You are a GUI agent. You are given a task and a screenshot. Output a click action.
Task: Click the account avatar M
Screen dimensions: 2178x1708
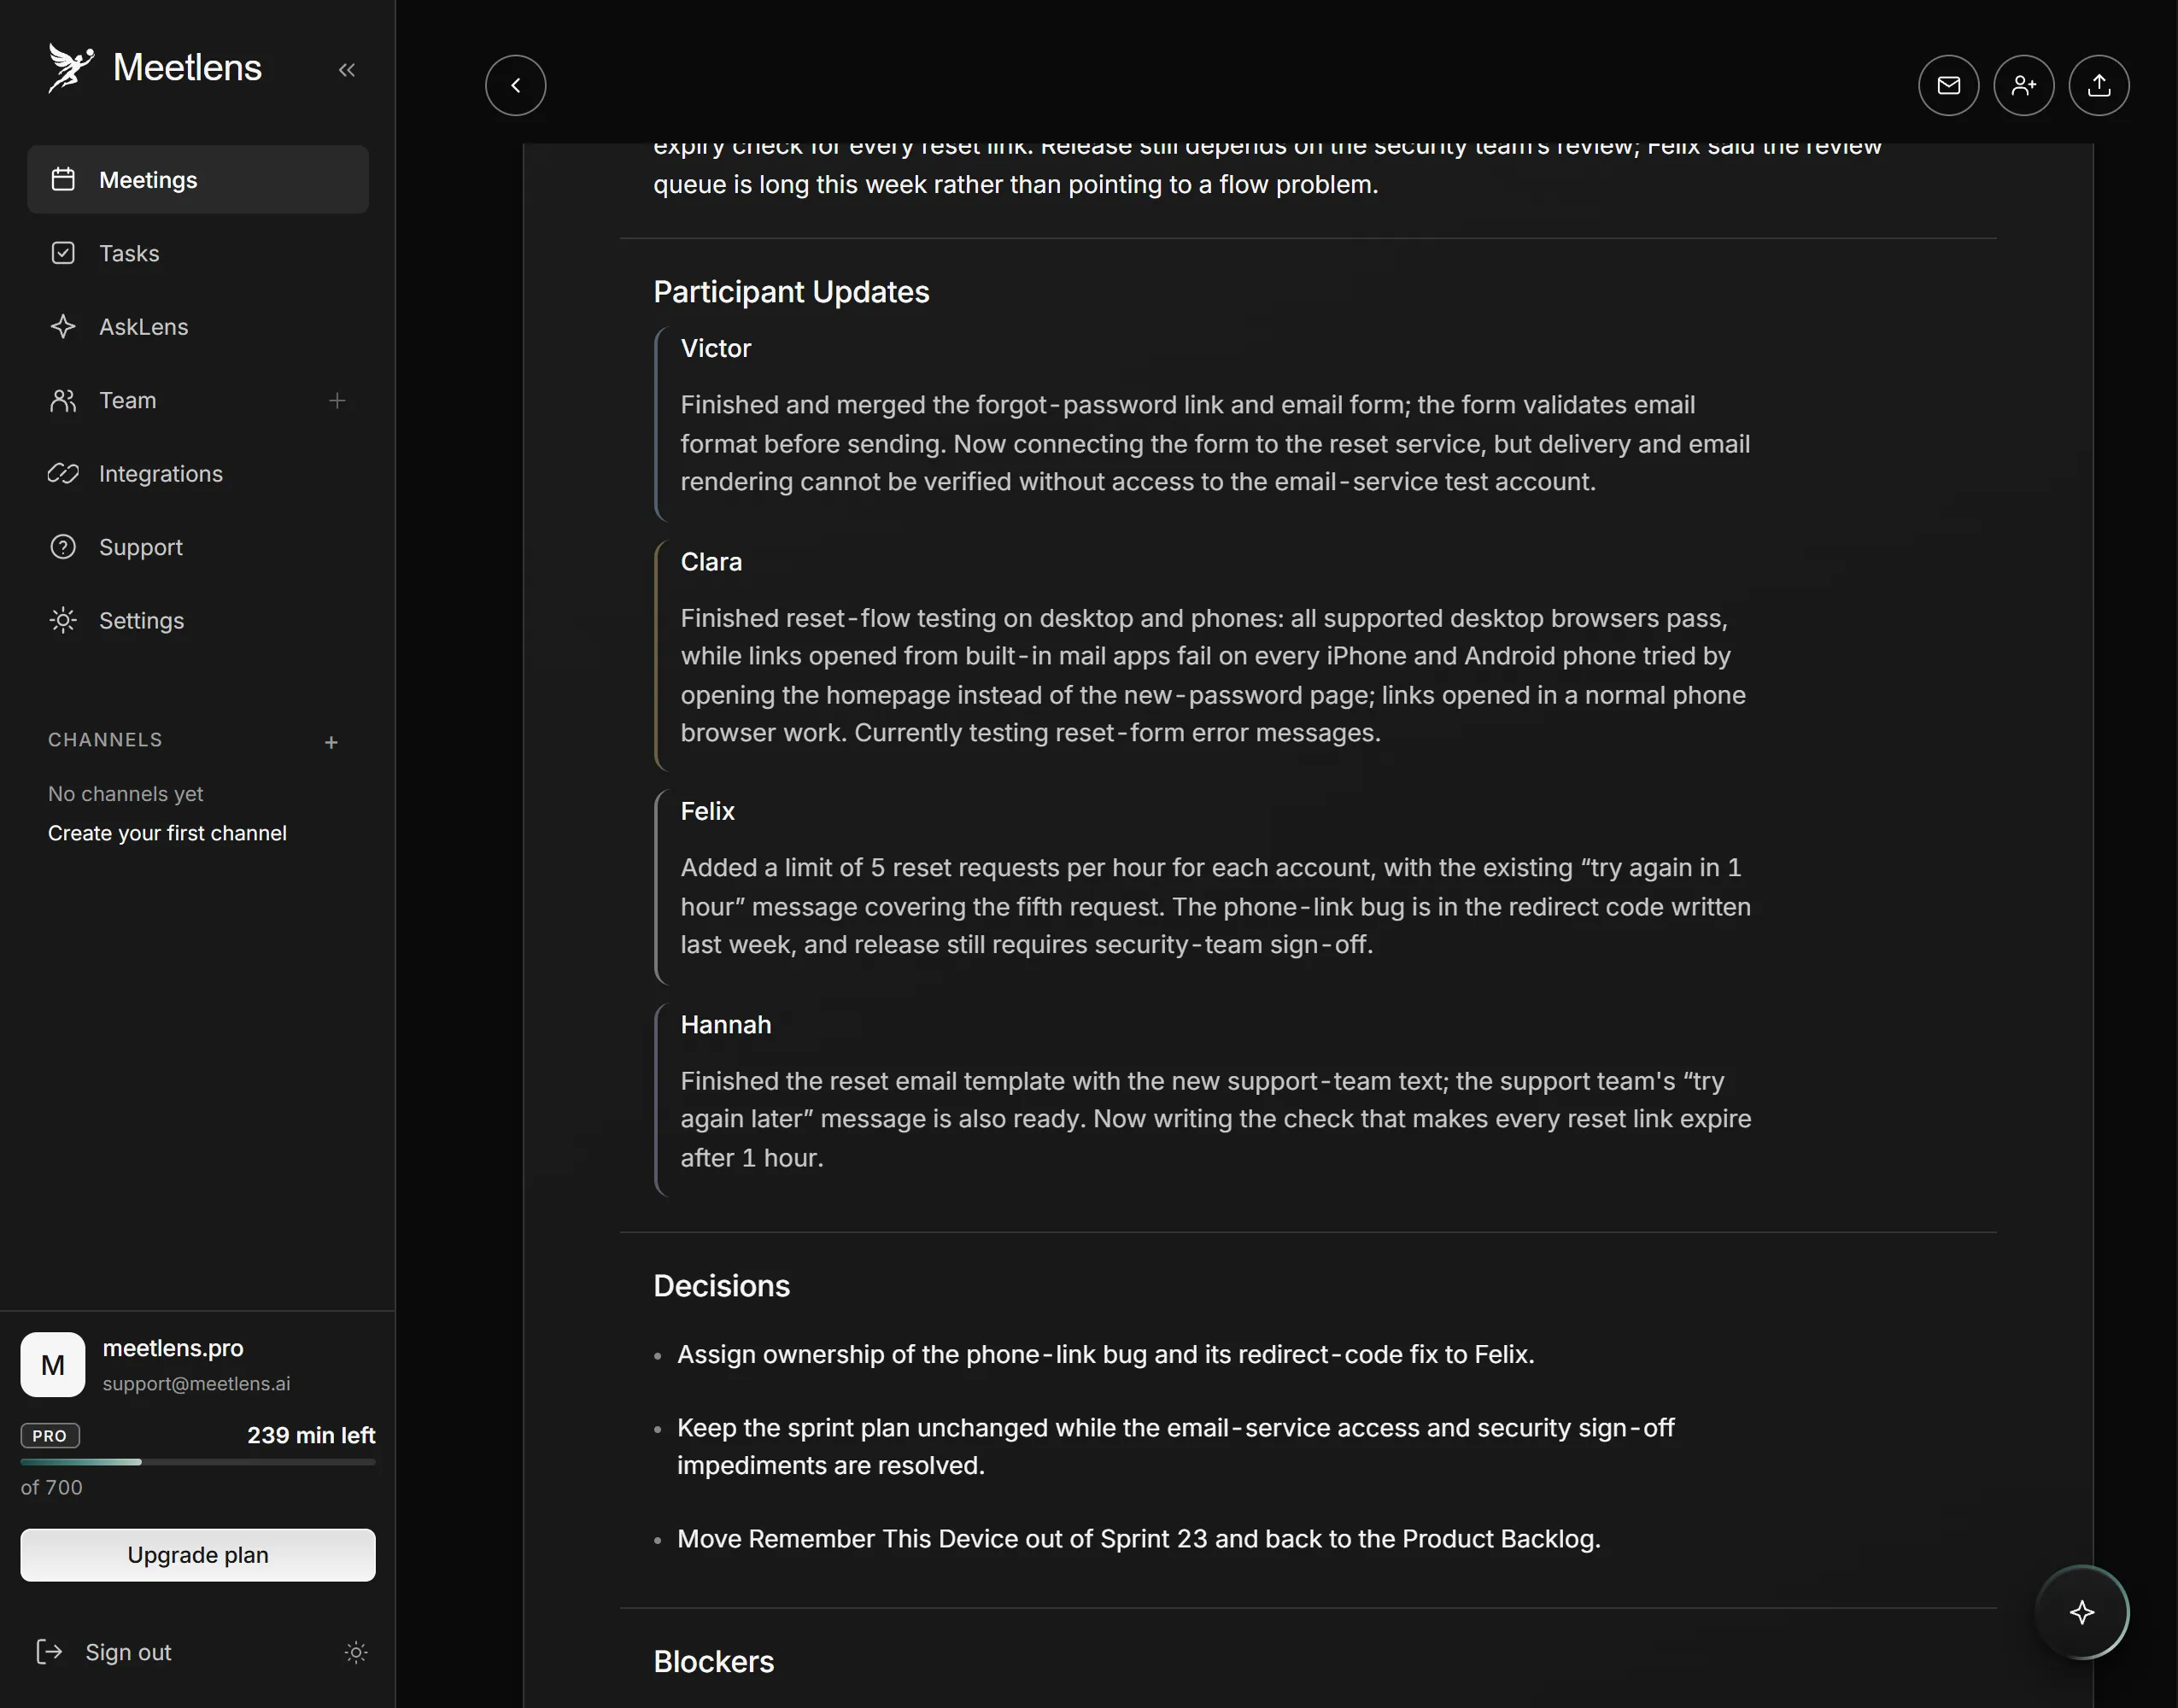[x=53, y=1365]
